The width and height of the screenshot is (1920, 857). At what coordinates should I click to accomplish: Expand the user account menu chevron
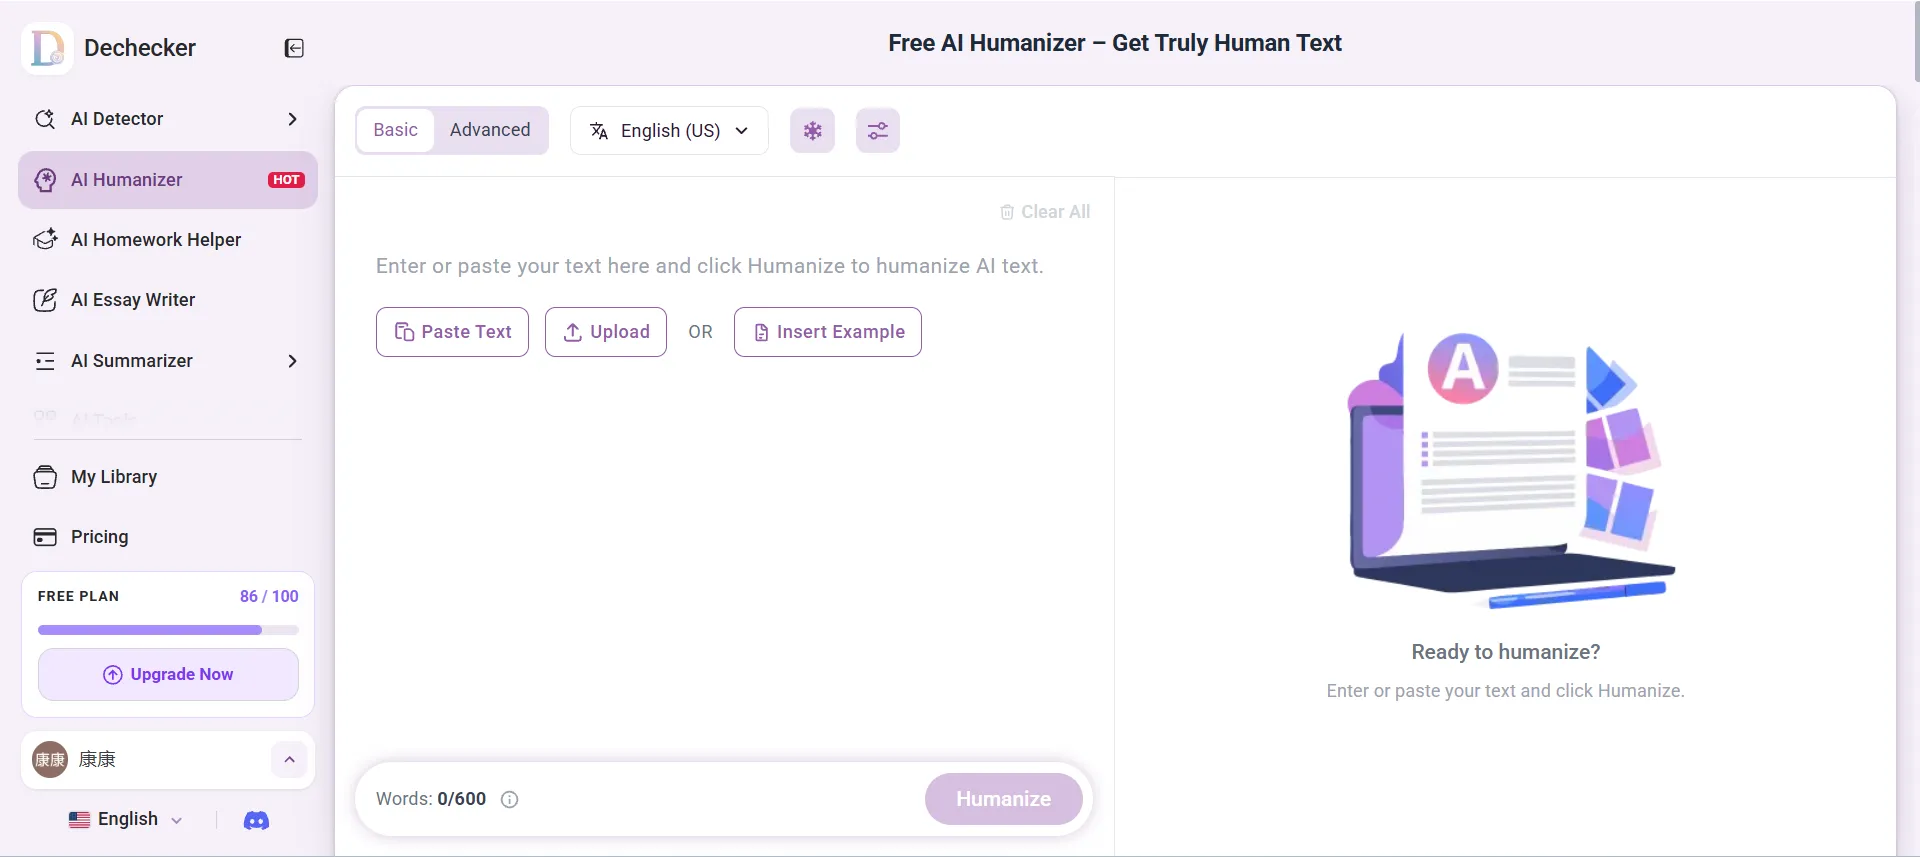coord(289,760)
